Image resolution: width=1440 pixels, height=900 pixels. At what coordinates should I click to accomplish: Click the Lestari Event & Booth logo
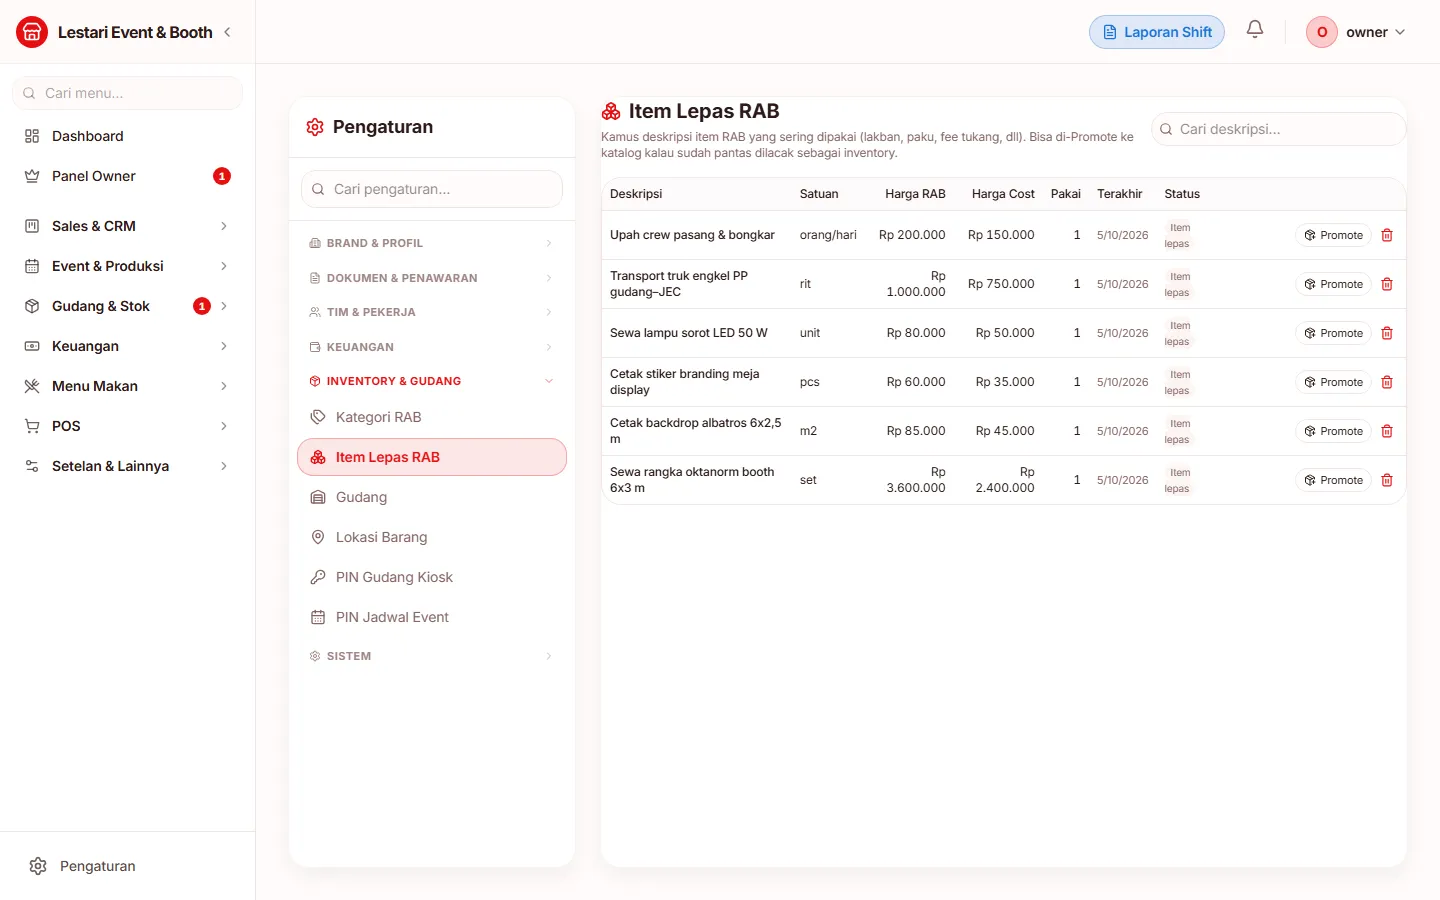point(32,32)
